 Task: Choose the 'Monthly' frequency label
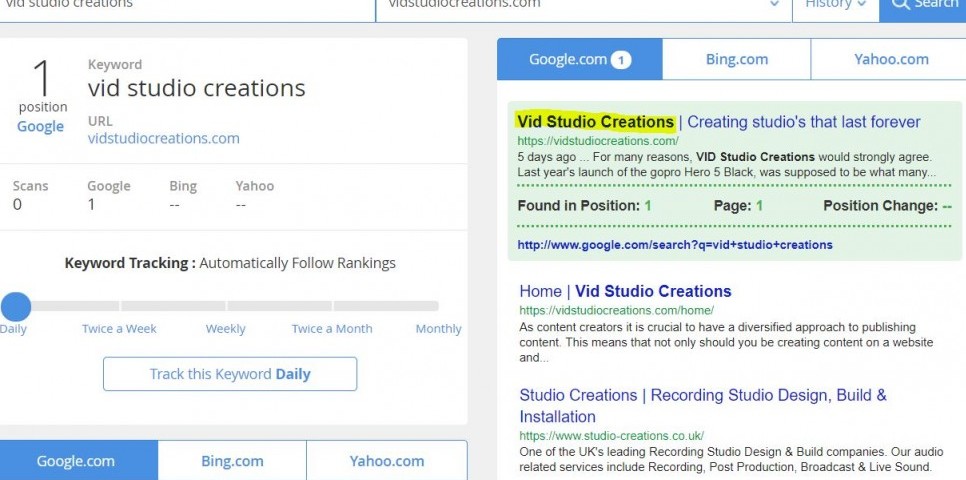click(438, 328)
